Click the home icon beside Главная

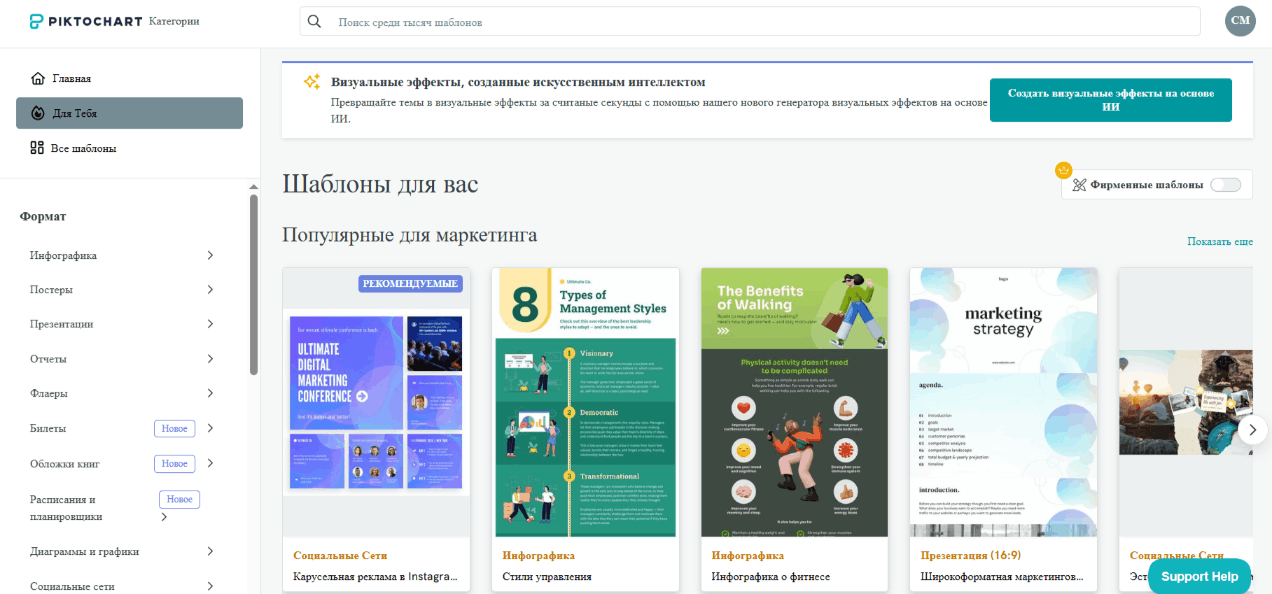pos(38,78)
